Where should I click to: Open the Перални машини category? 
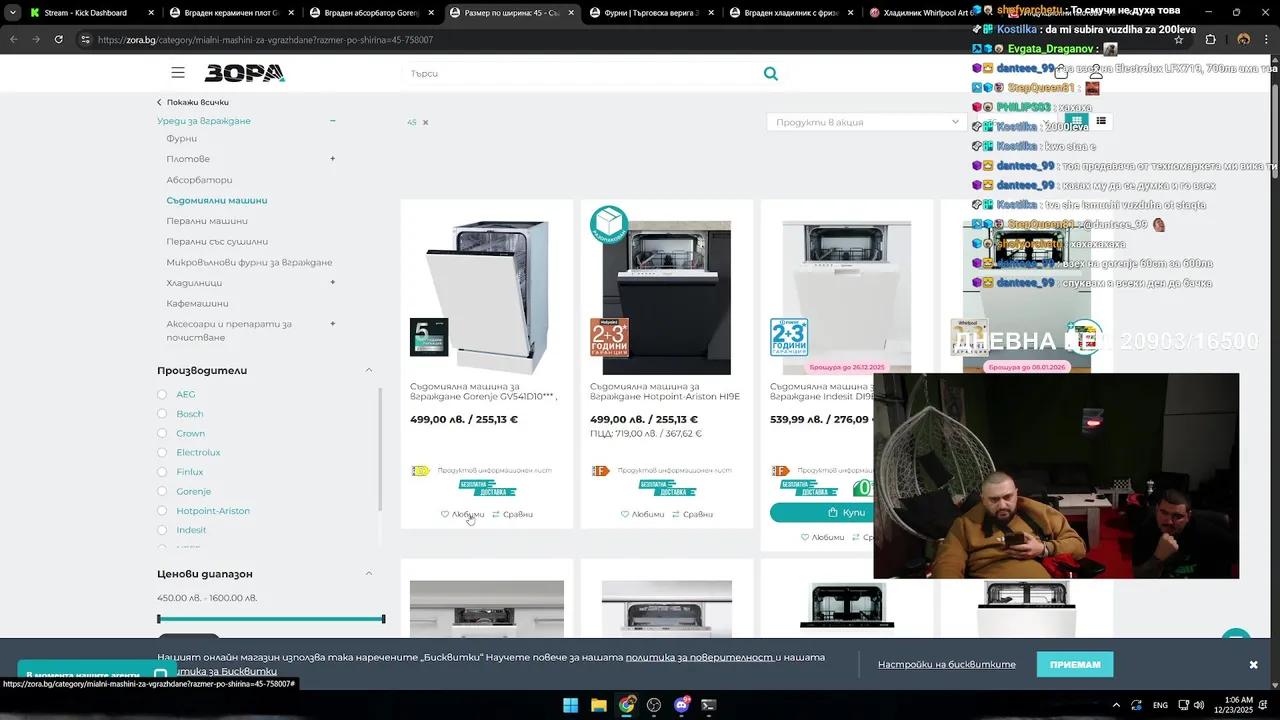coord(207,221)
